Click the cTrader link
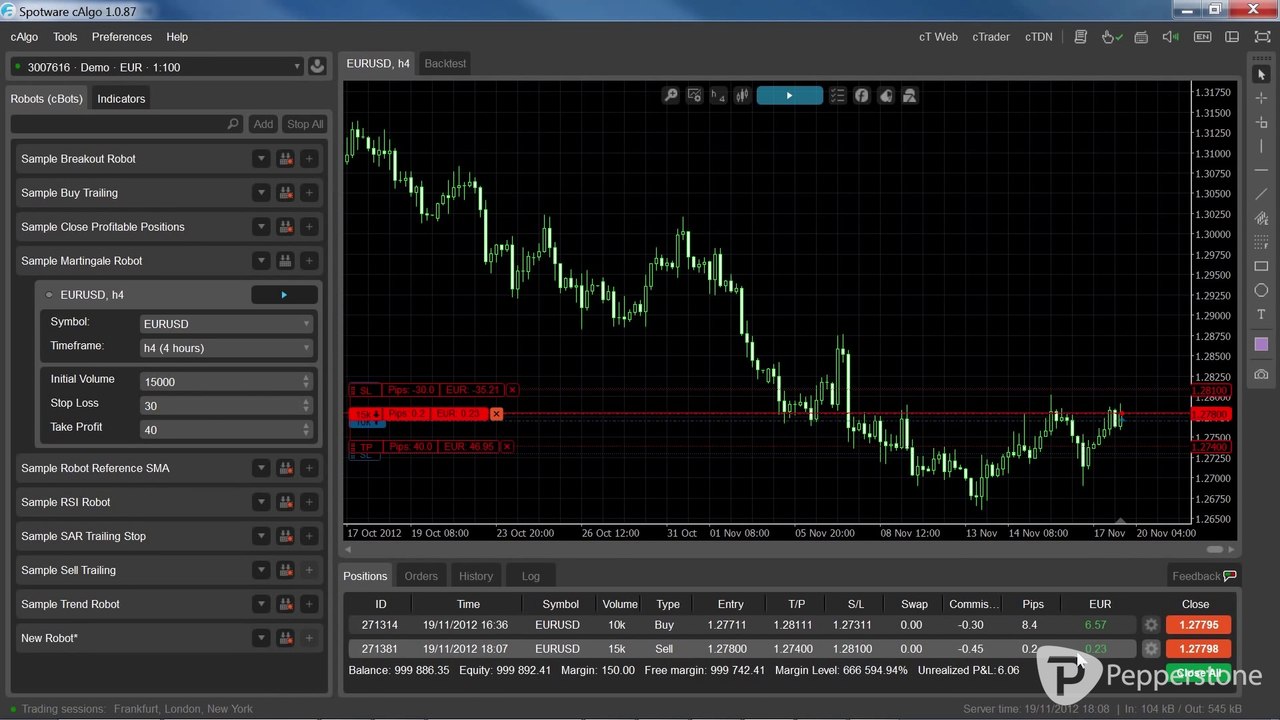This screenshot has height=720, width=1280. [x=991, y=37]
